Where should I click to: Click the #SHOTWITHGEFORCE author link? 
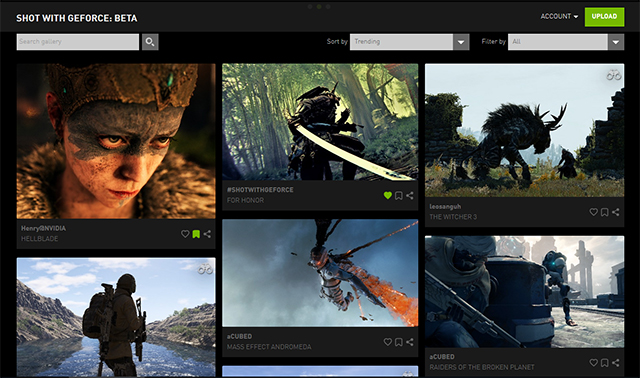pyautogui.click(x=260, y=190)
